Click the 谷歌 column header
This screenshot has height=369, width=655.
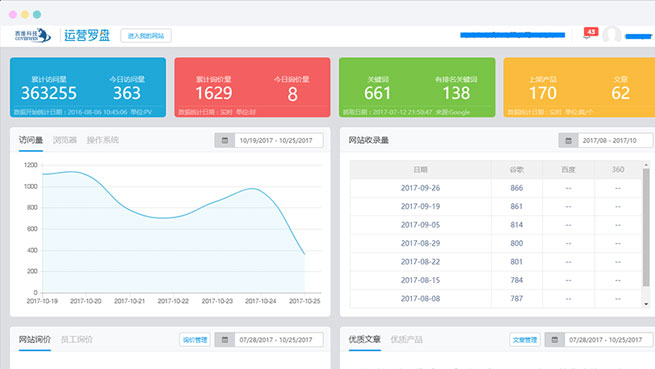coord(517,170)
